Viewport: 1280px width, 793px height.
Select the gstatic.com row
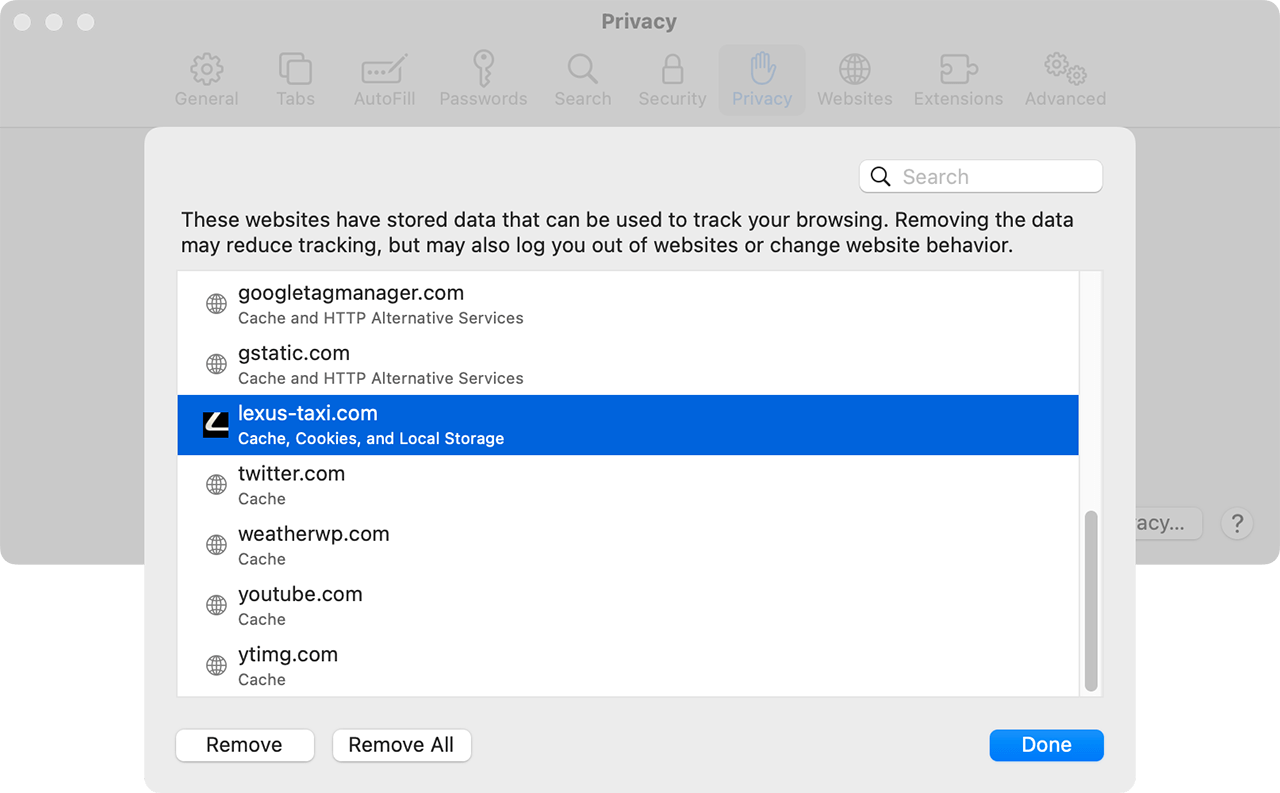628,364
